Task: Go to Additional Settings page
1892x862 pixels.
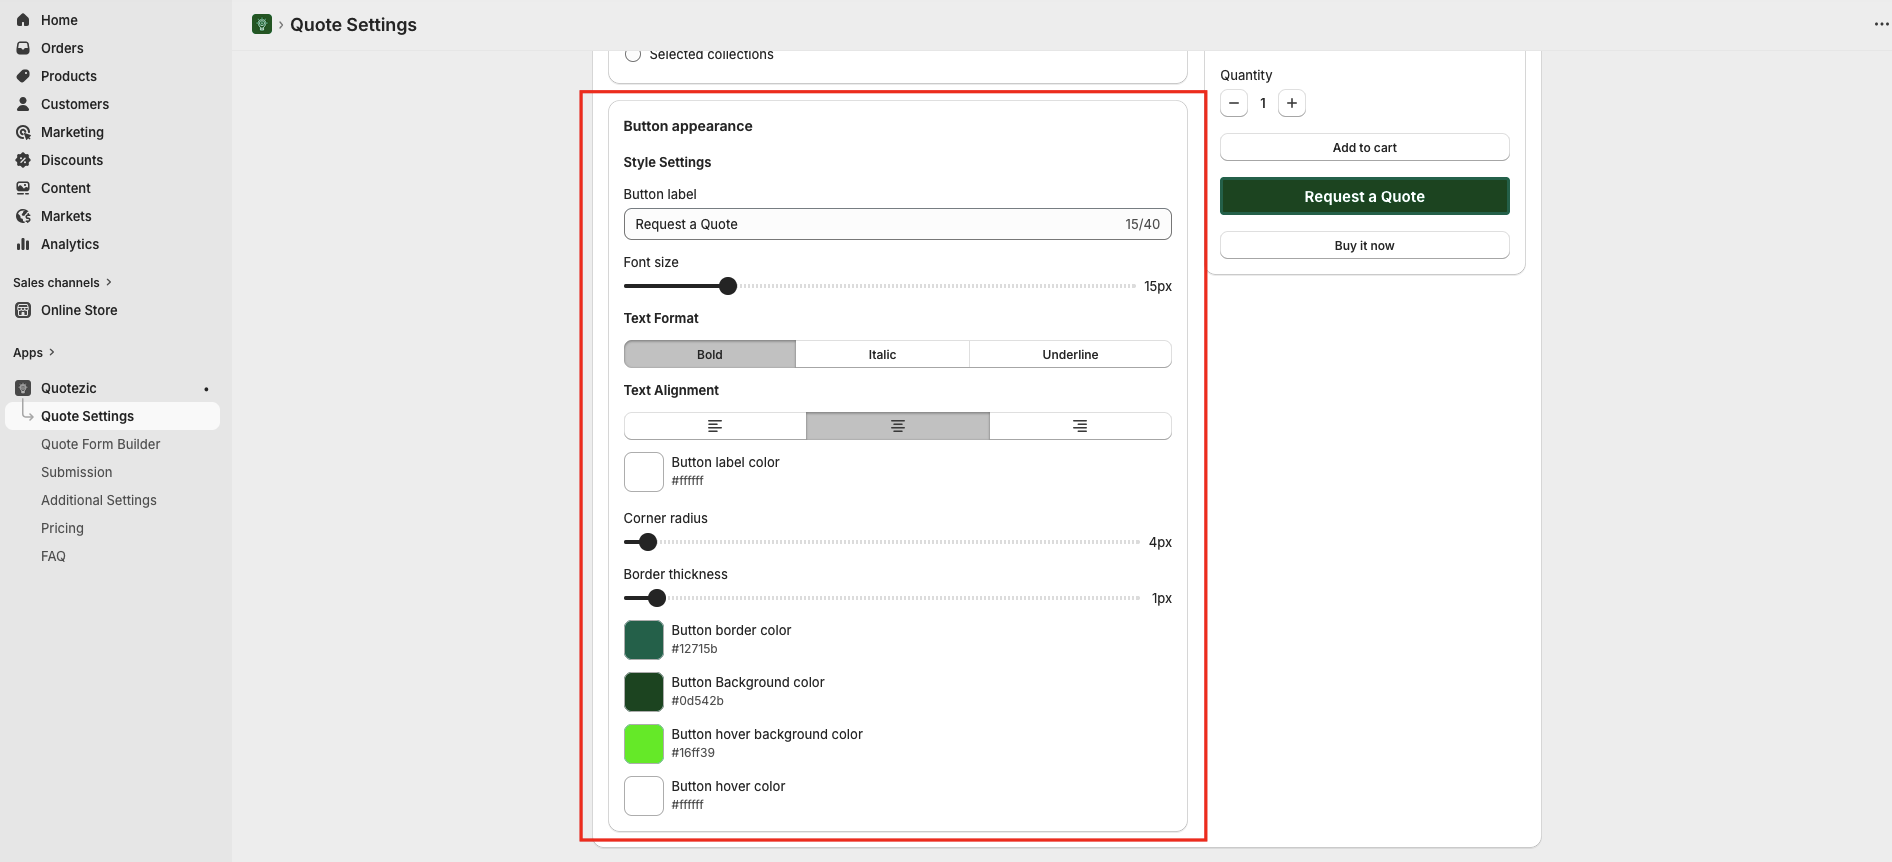Action: click(x=99, y=500)
